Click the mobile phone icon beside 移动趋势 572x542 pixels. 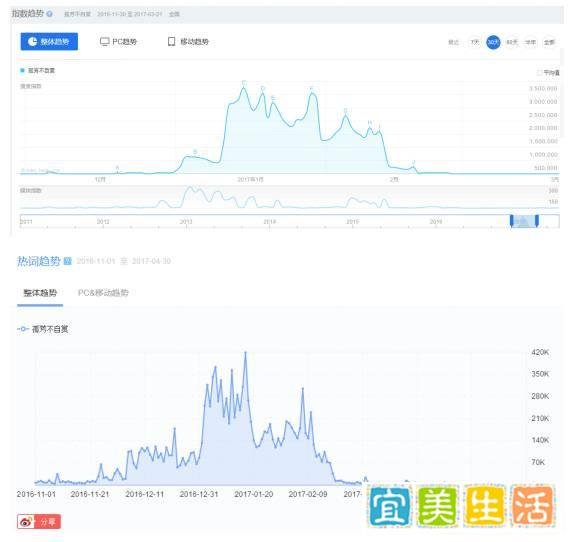171,42
